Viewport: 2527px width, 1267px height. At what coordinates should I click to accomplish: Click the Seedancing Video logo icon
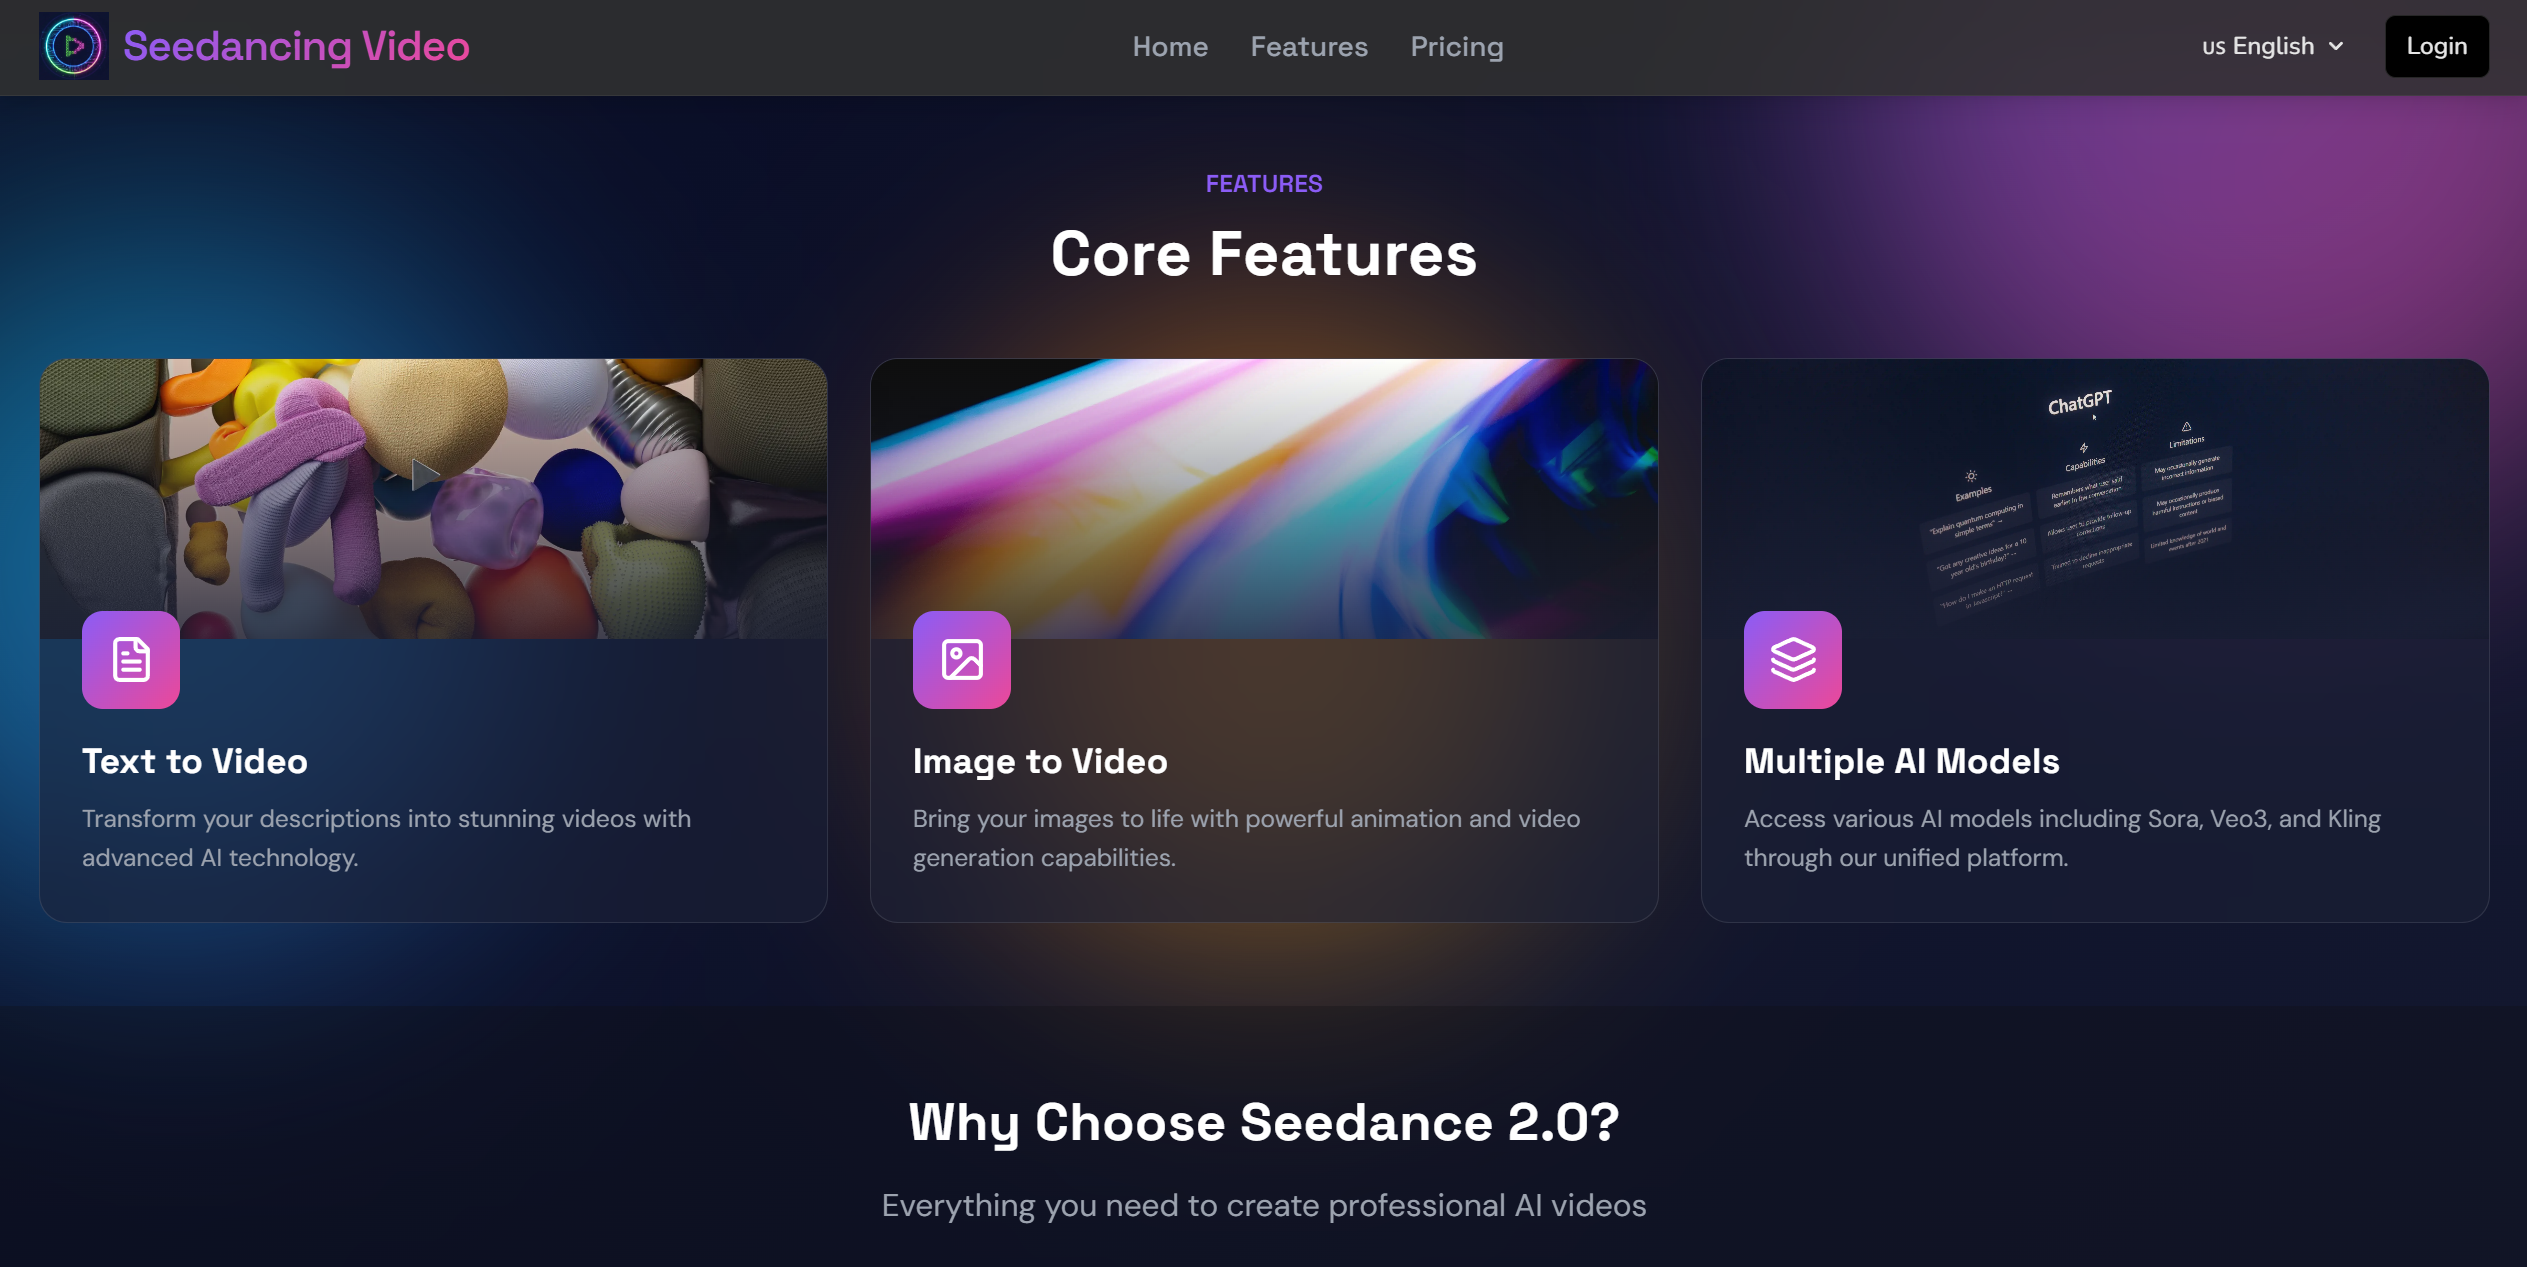73,46
